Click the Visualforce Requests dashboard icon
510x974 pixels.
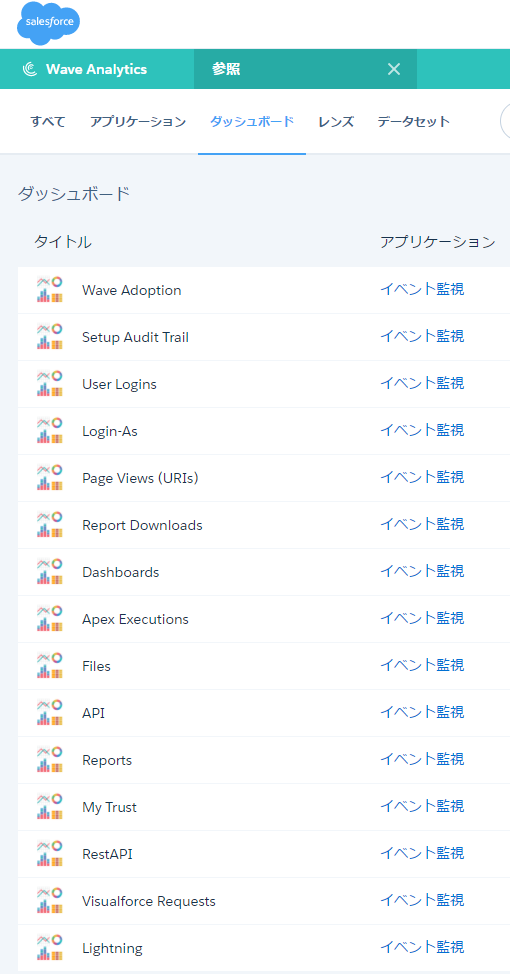click(x=50, y=901)
